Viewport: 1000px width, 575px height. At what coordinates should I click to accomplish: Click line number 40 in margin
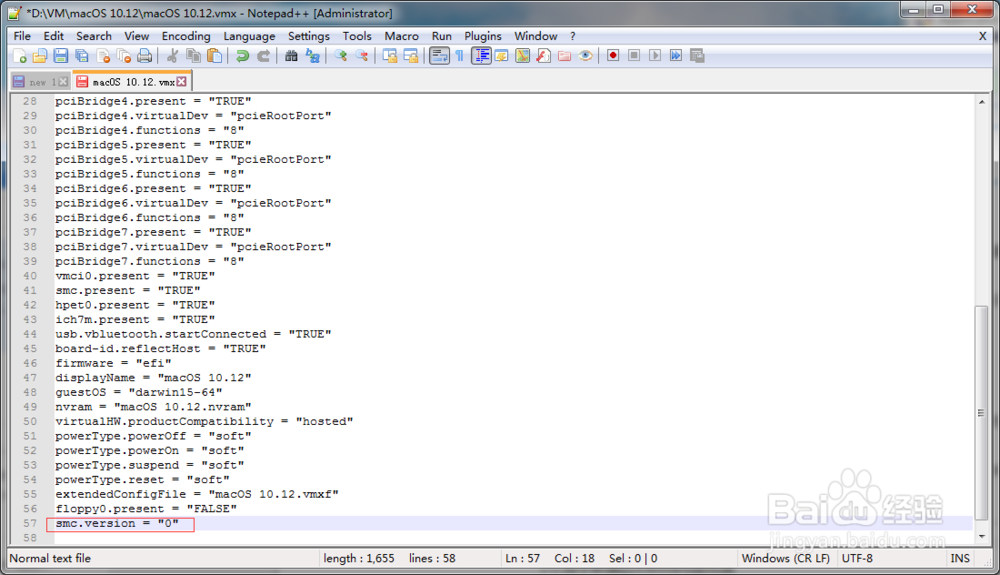coord(30,276)
